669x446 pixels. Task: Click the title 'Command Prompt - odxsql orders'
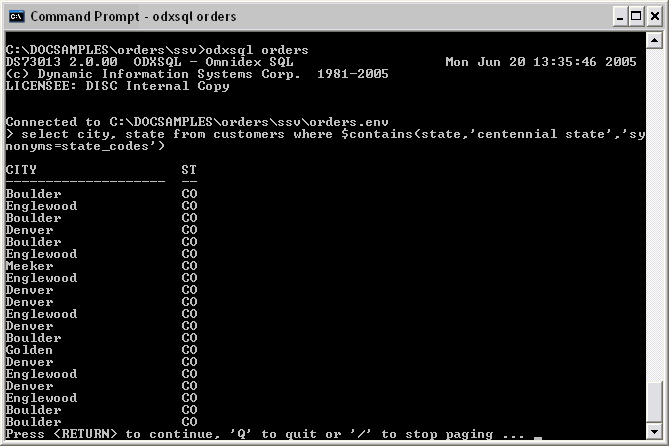pyautogui.click(x=133, y=17)
